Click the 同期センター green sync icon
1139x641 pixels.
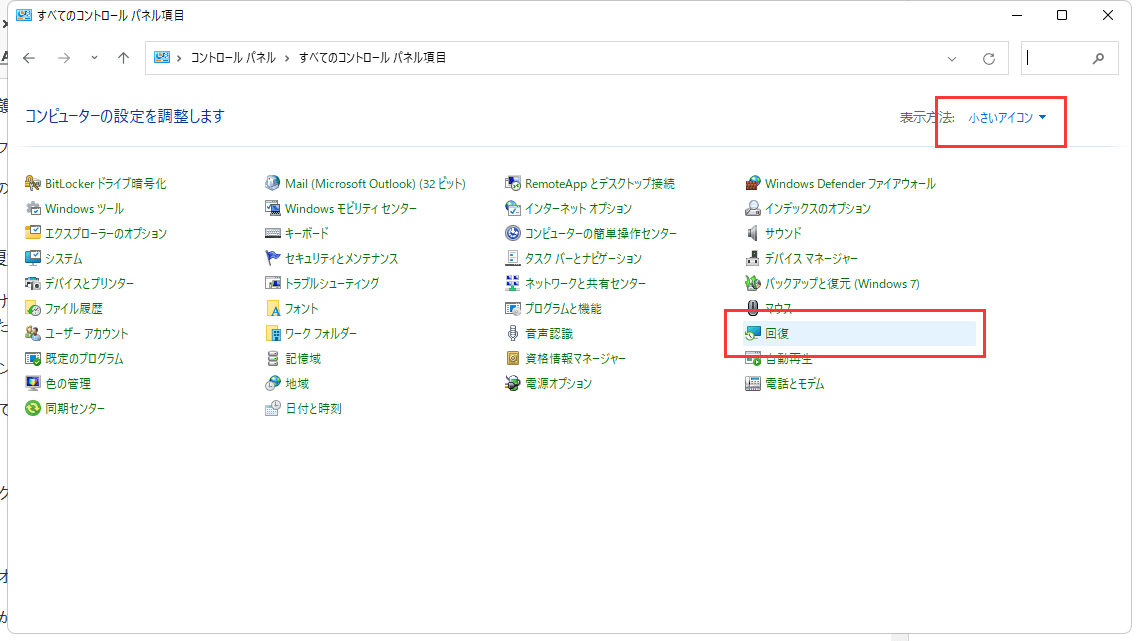pos(33,409)
